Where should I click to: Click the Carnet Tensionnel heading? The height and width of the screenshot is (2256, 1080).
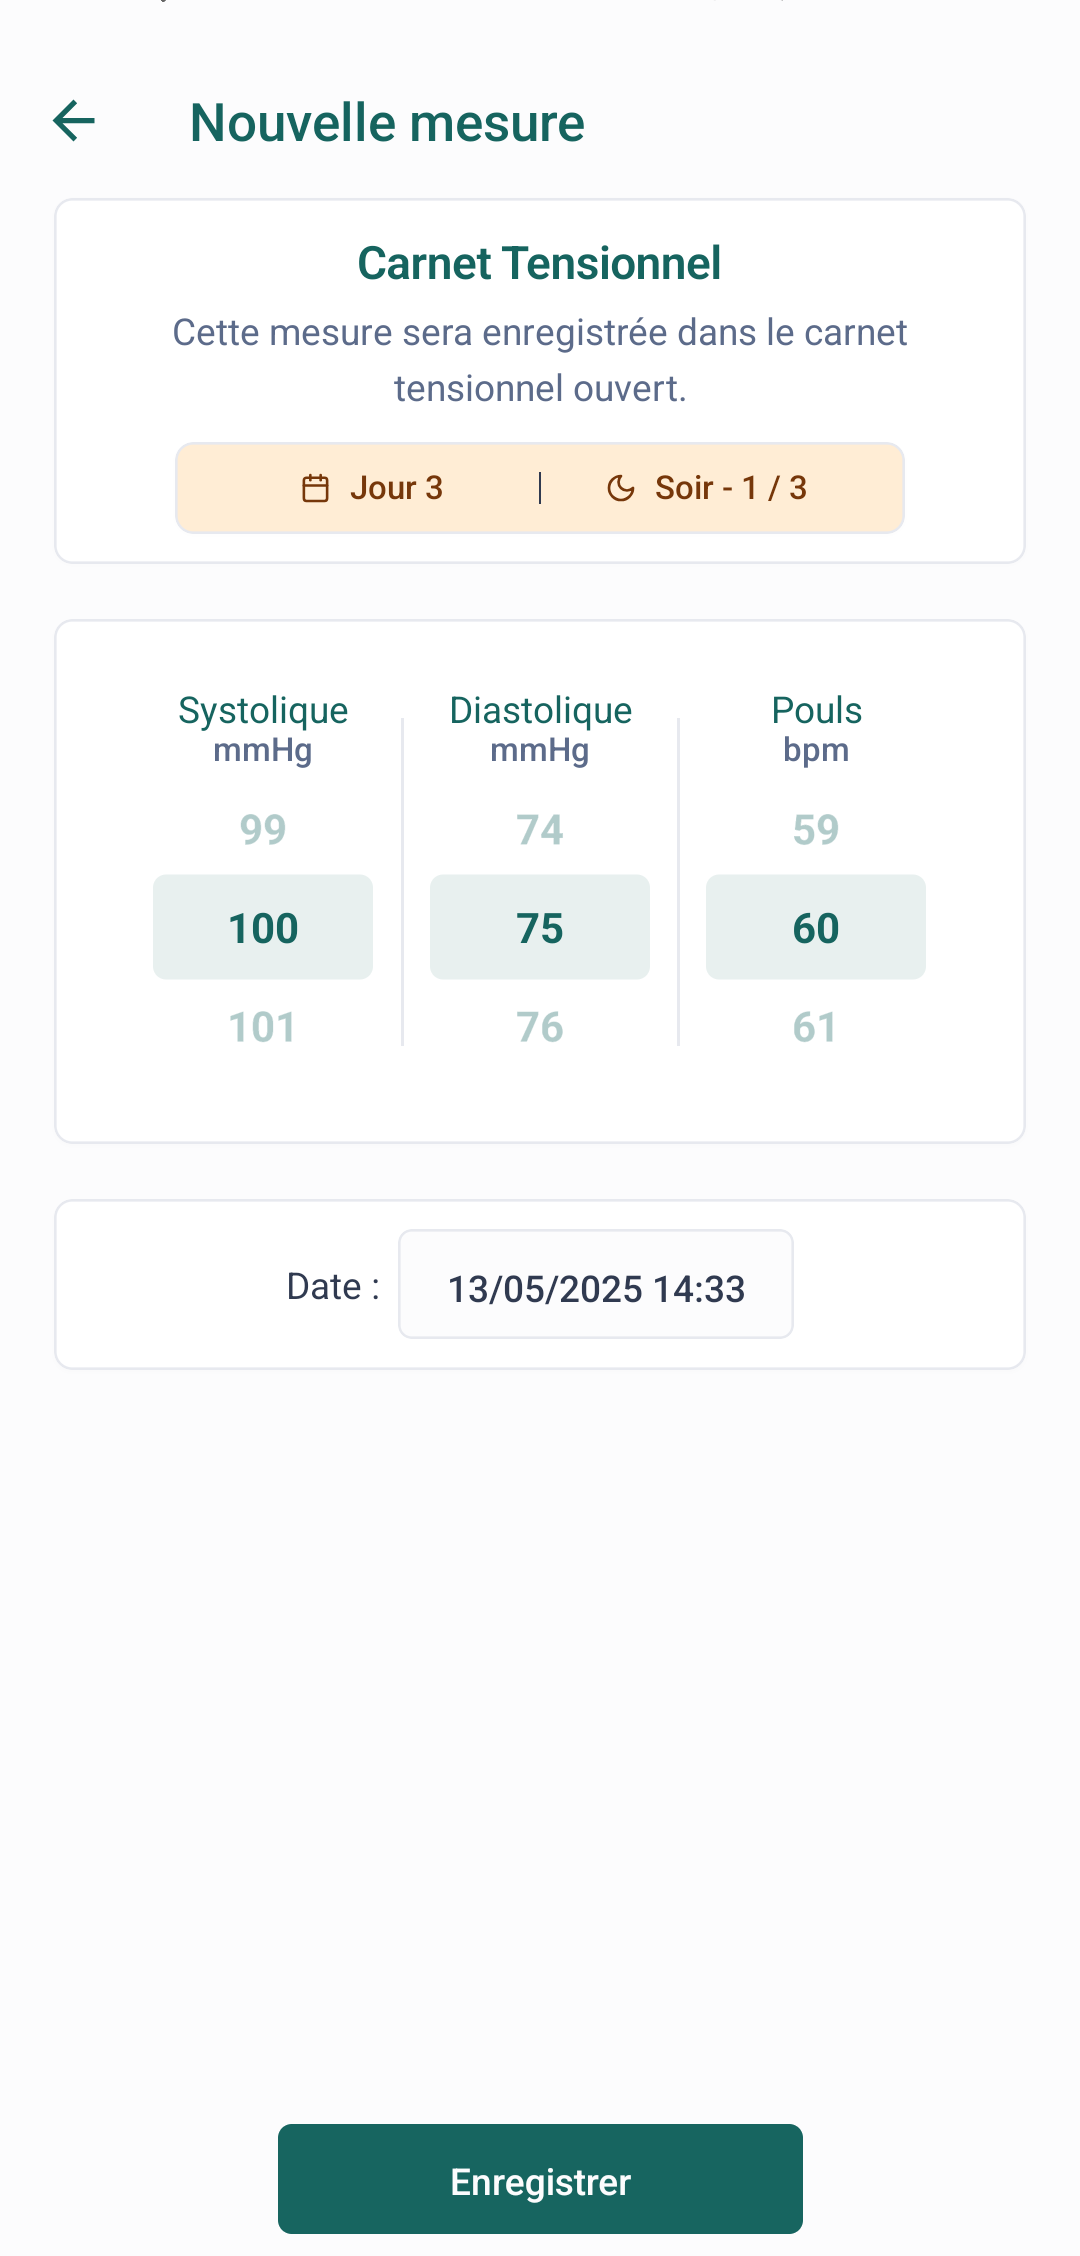click(x=540, y=264)
